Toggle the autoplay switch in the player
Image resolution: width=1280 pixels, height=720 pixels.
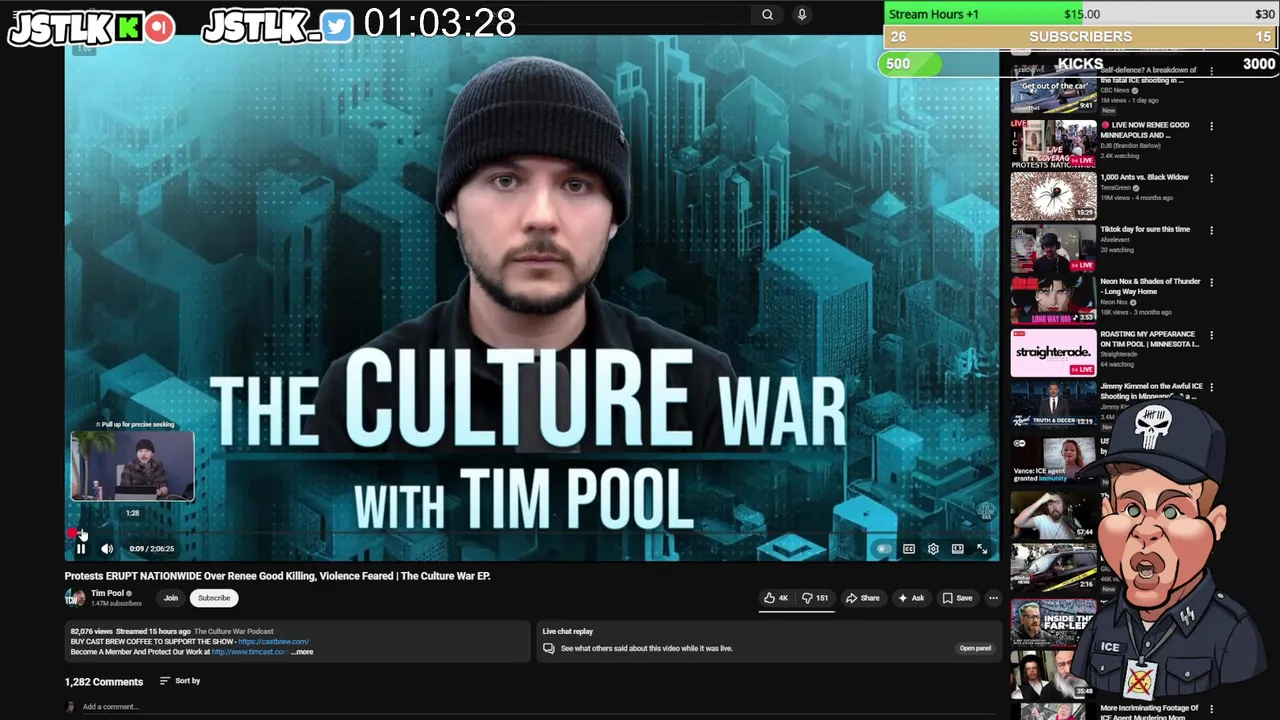(884, 548)
